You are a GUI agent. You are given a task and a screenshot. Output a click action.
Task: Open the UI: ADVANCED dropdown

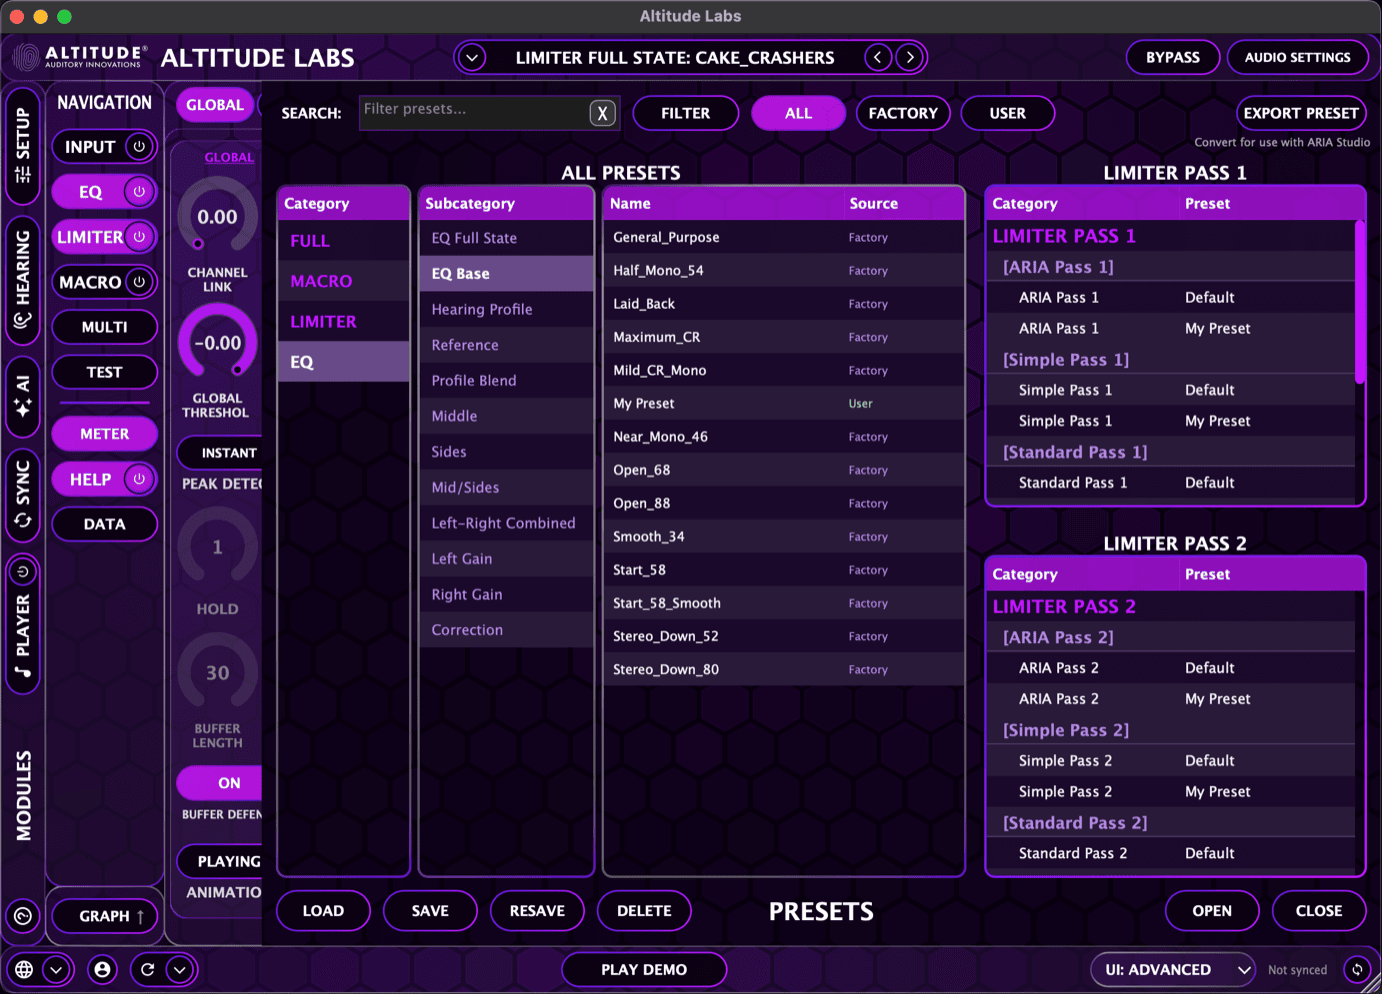tap(1172, 969)
